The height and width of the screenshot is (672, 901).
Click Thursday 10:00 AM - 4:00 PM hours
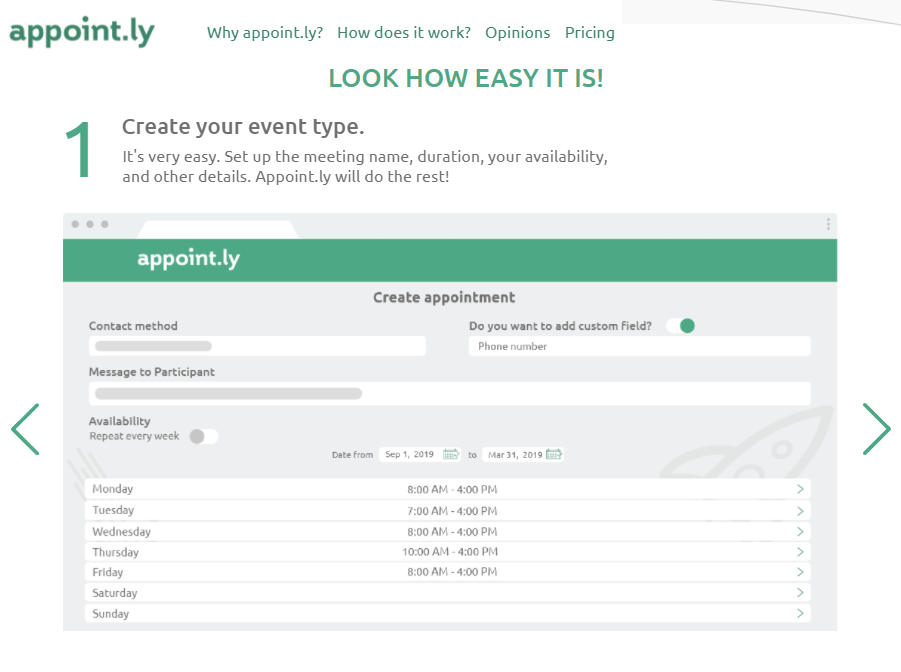[x=450, y=552]
